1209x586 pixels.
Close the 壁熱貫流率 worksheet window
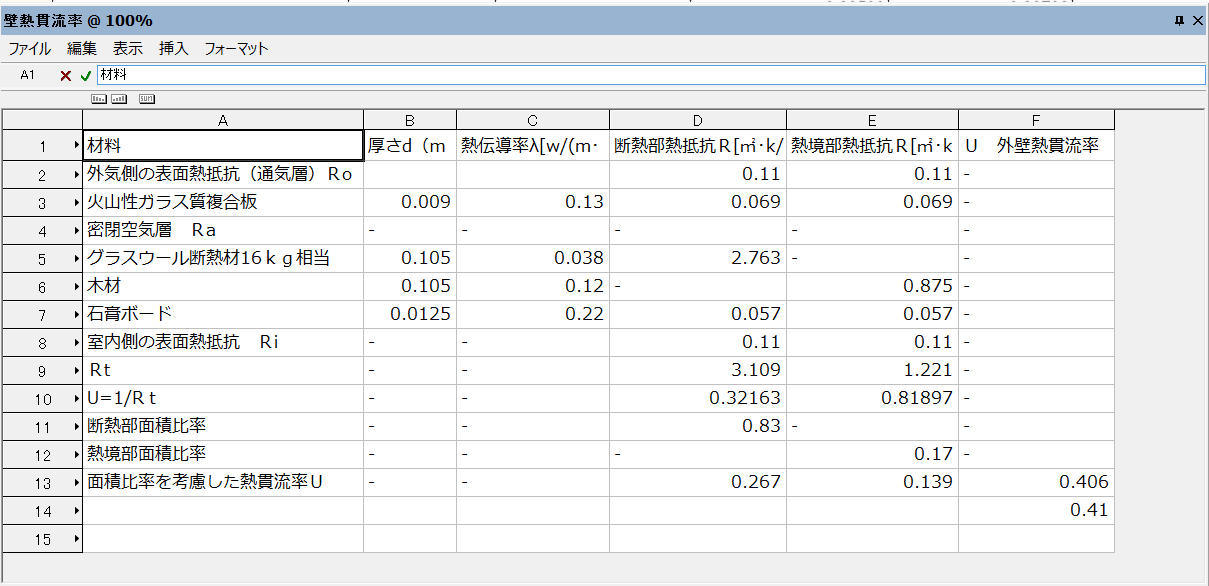tap(1197, 20)
